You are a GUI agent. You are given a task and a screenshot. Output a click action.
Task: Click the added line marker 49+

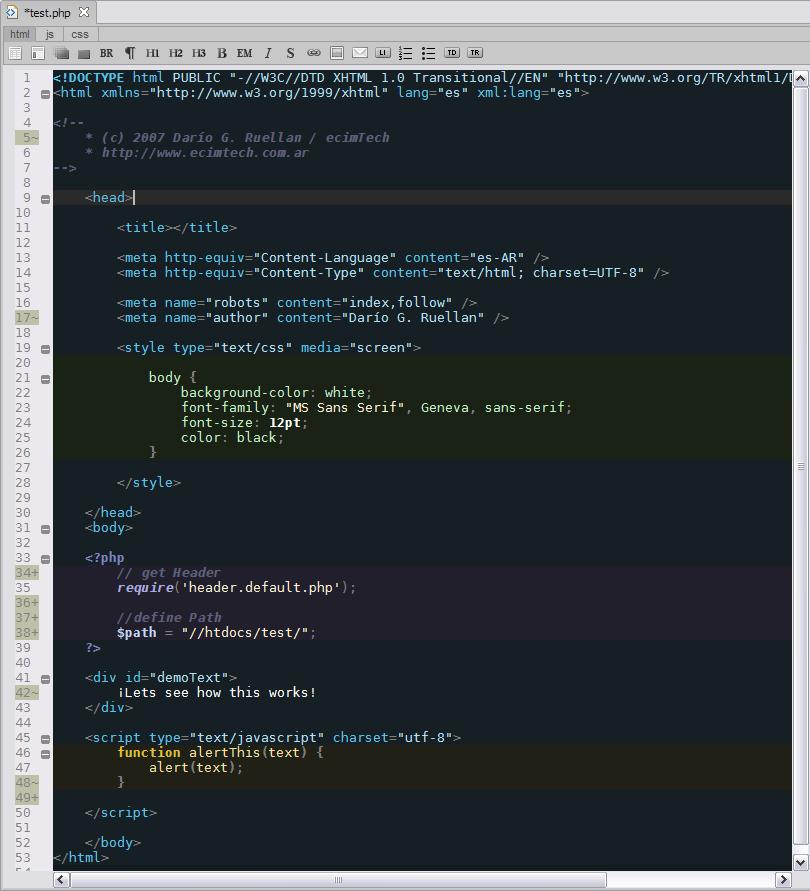(27, 798)
